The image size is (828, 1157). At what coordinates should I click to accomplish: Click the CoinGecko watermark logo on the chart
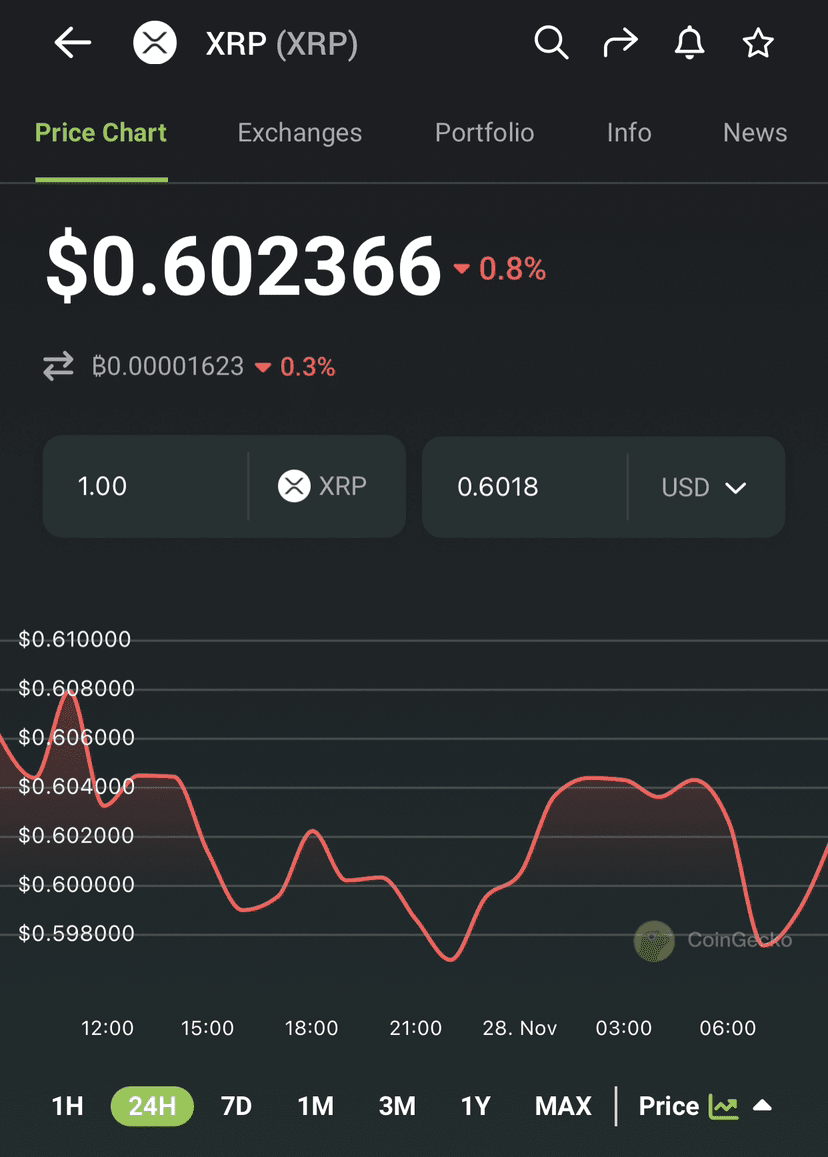point(655,941)
